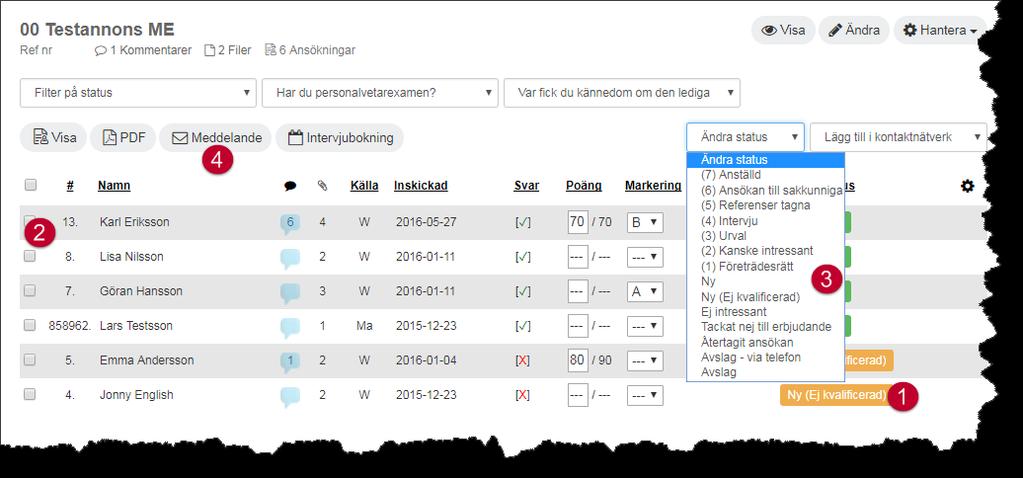Click the Meddelande button
Screen dimensions: 1023x478
click(x=215, y=138)
